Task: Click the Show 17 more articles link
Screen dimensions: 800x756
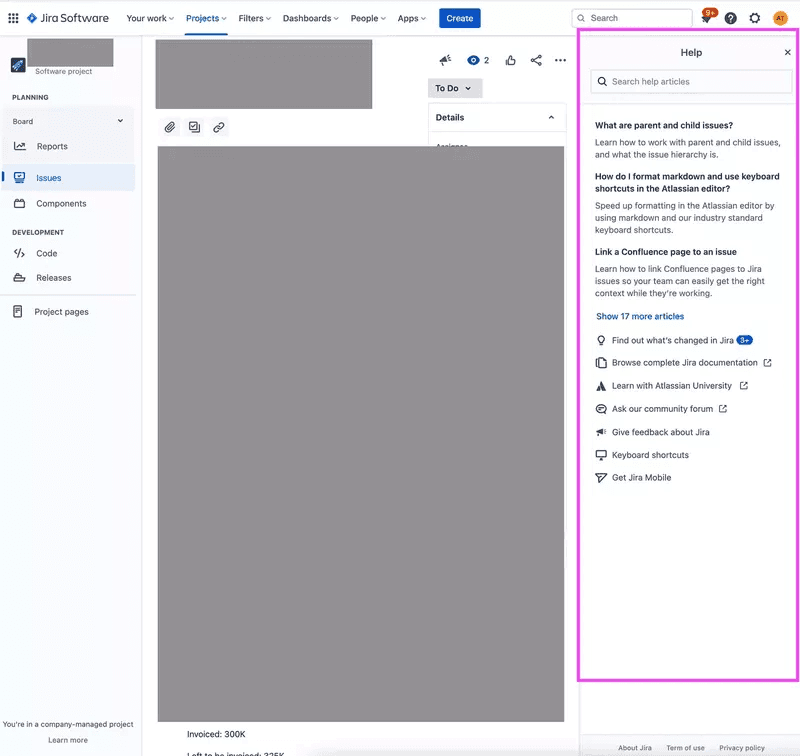Action: click(x=639, y=315)
